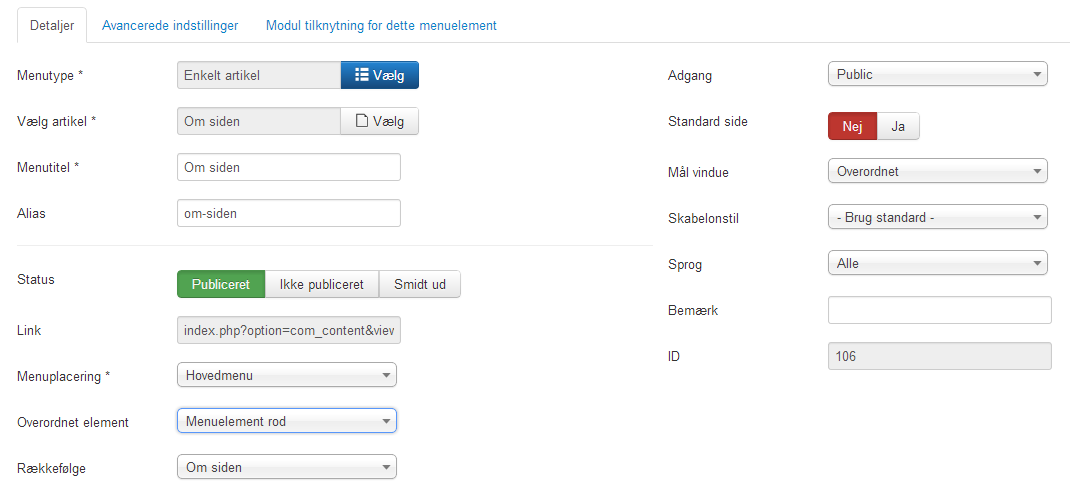Click the Menutitel input field
The image size is (1070, 495).
(289, 167)
